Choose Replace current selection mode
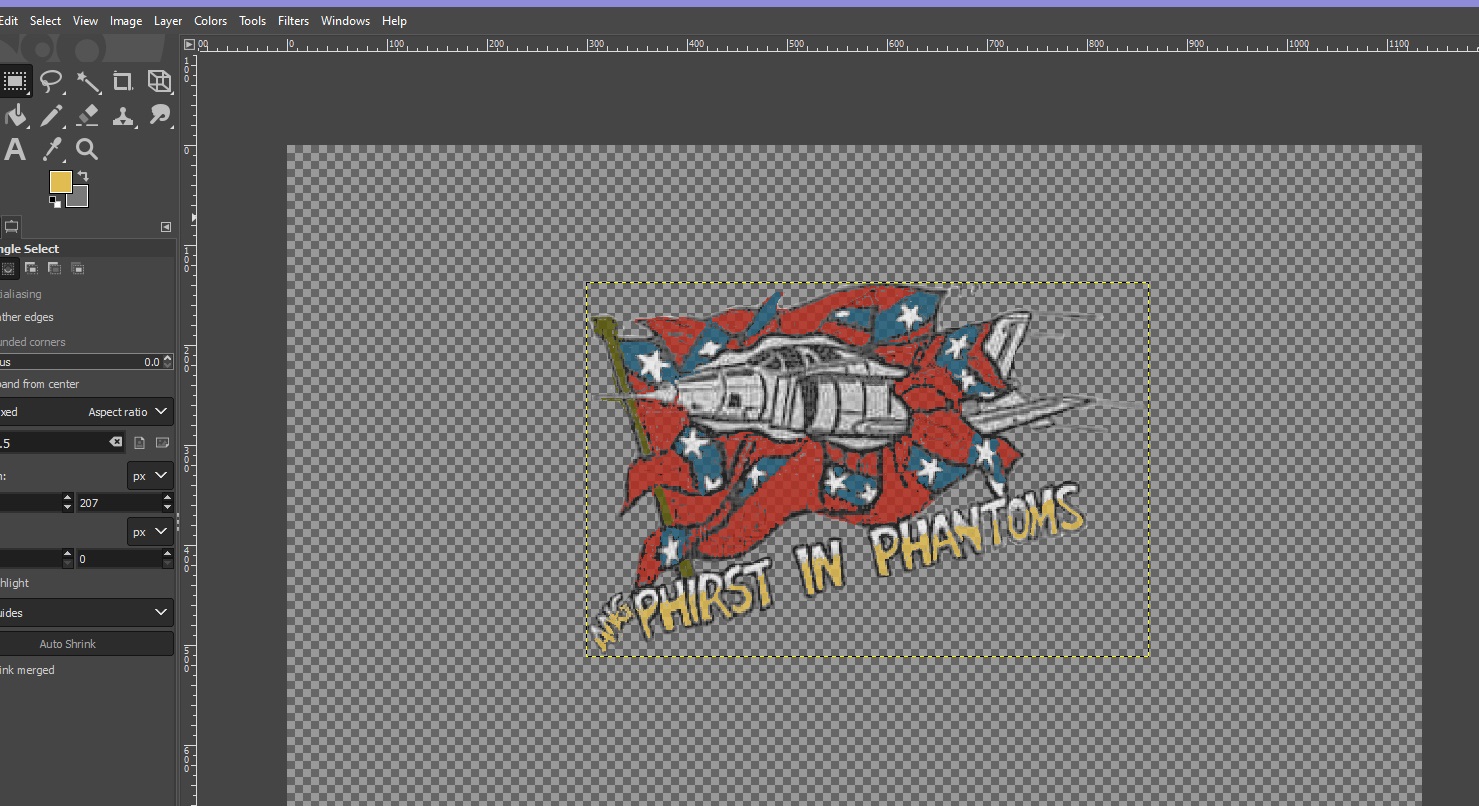Screen dimensions: 1479x806 (x=8, y=268)
